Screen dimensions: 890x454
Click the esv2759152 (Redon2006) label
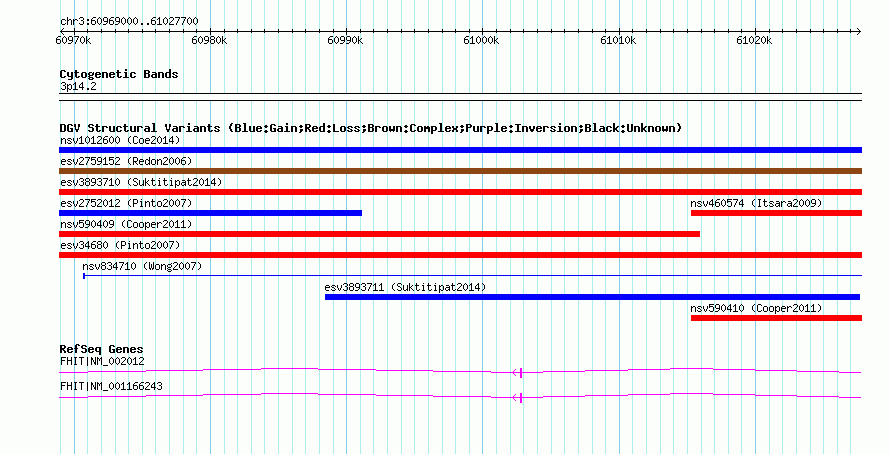click(126, 161)
